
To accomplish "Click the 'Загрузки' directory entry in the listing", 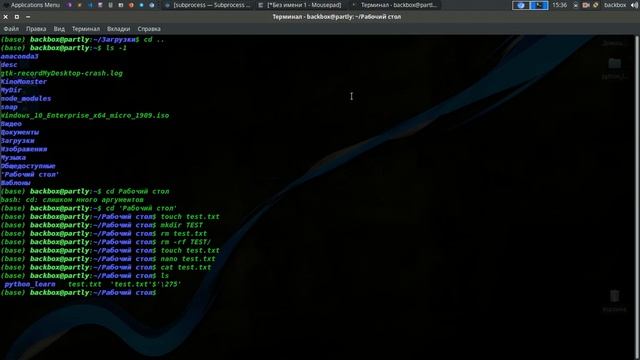I will pyautogui.click(x=18, y=141).
